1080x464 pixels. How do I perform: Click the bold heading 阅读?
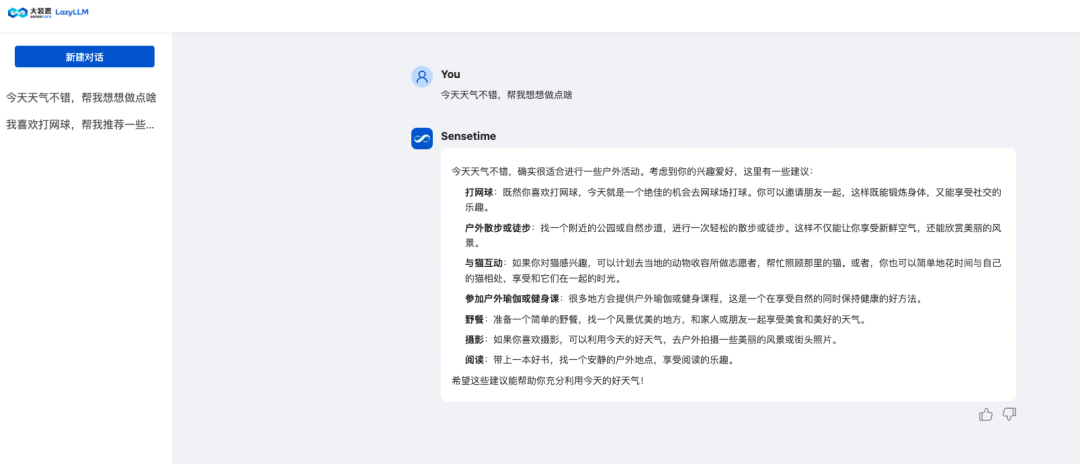click(x=475, y=360)
